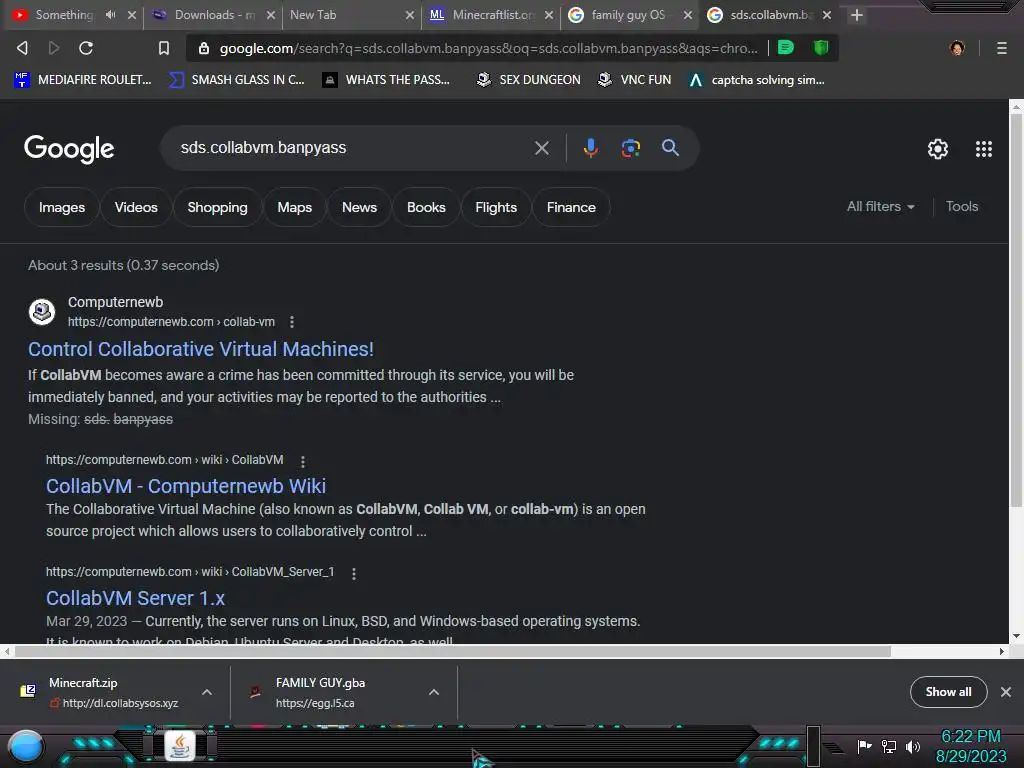
Task: Click the Computernewb site favicon
Action: coord(42,312)
